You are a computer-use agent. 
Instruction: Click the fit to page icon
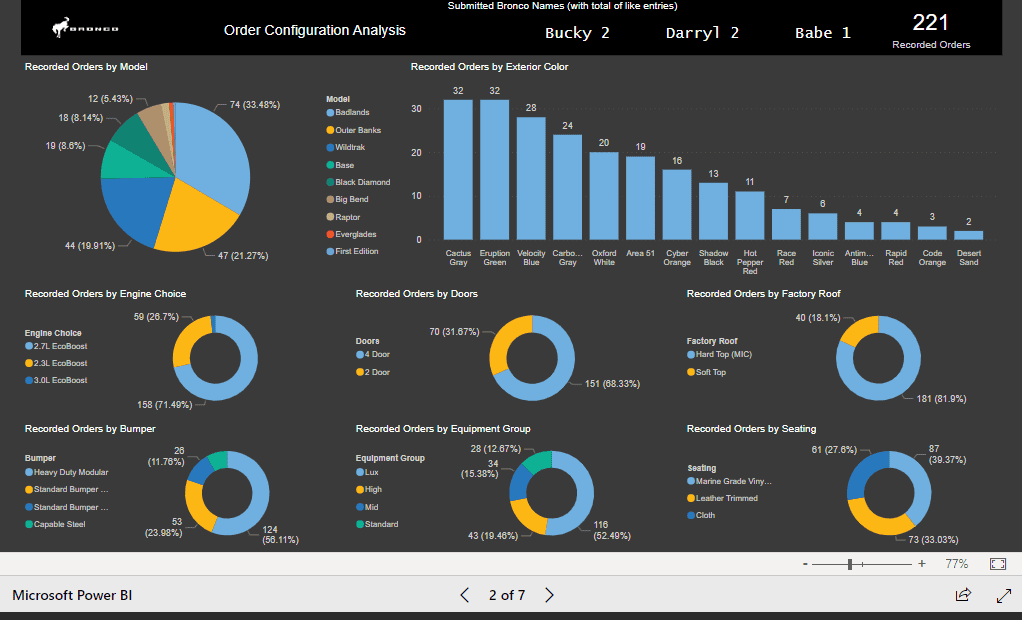998,564
